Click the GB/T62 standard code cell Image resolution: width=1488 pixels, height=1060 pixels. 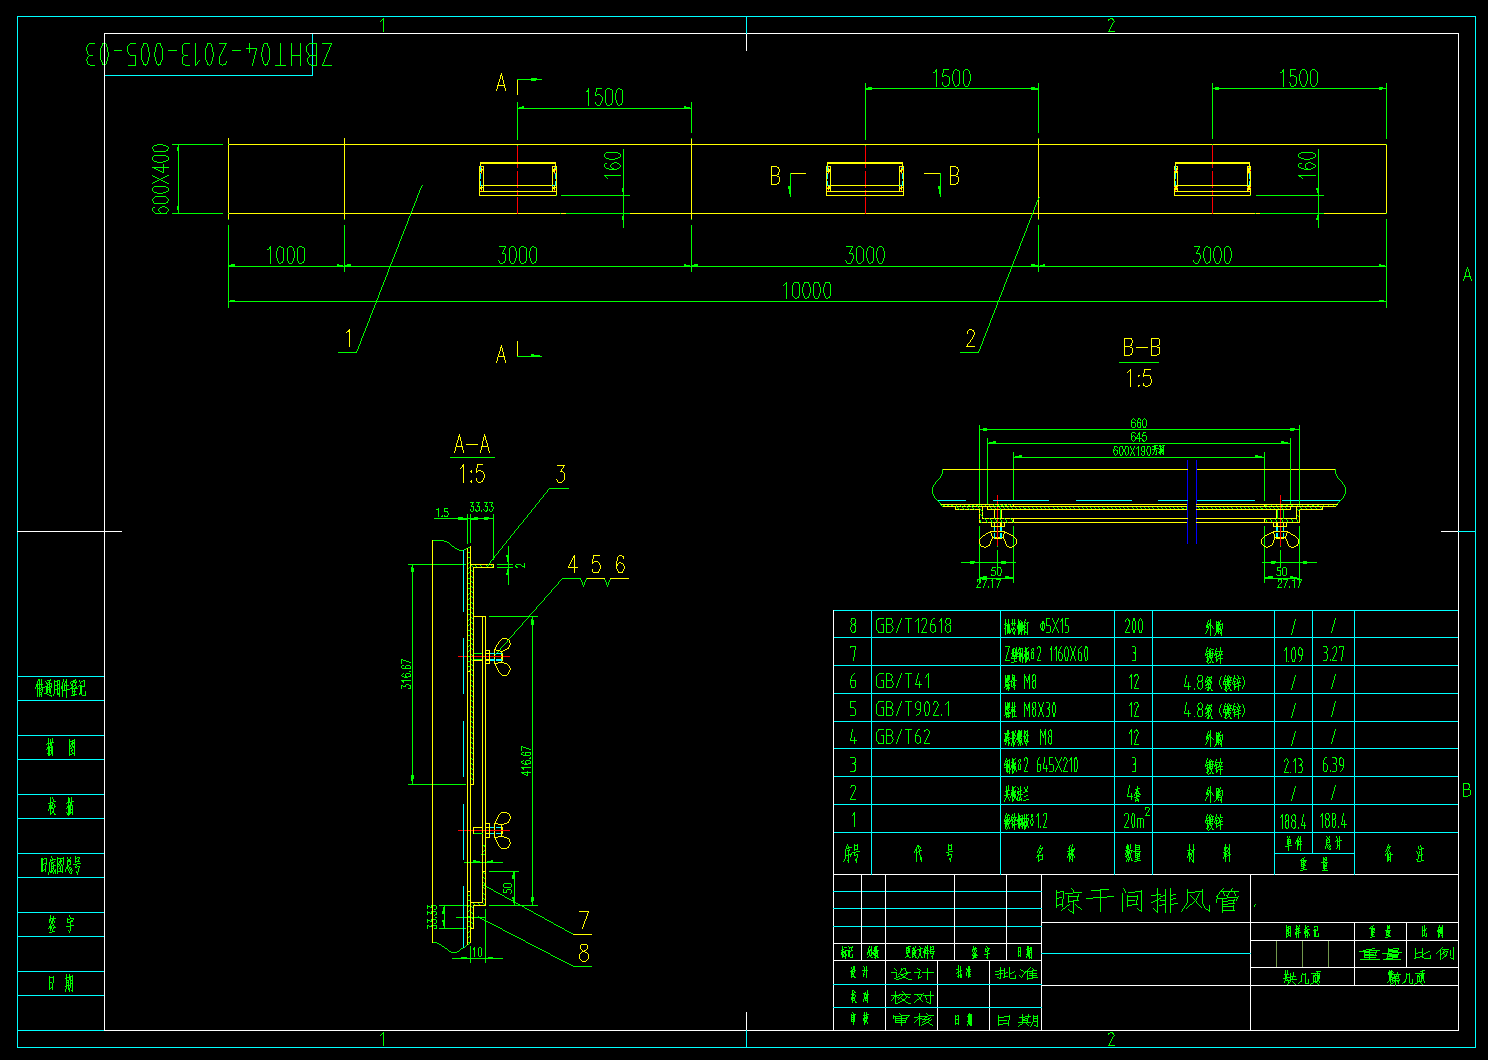pos(903,737)
